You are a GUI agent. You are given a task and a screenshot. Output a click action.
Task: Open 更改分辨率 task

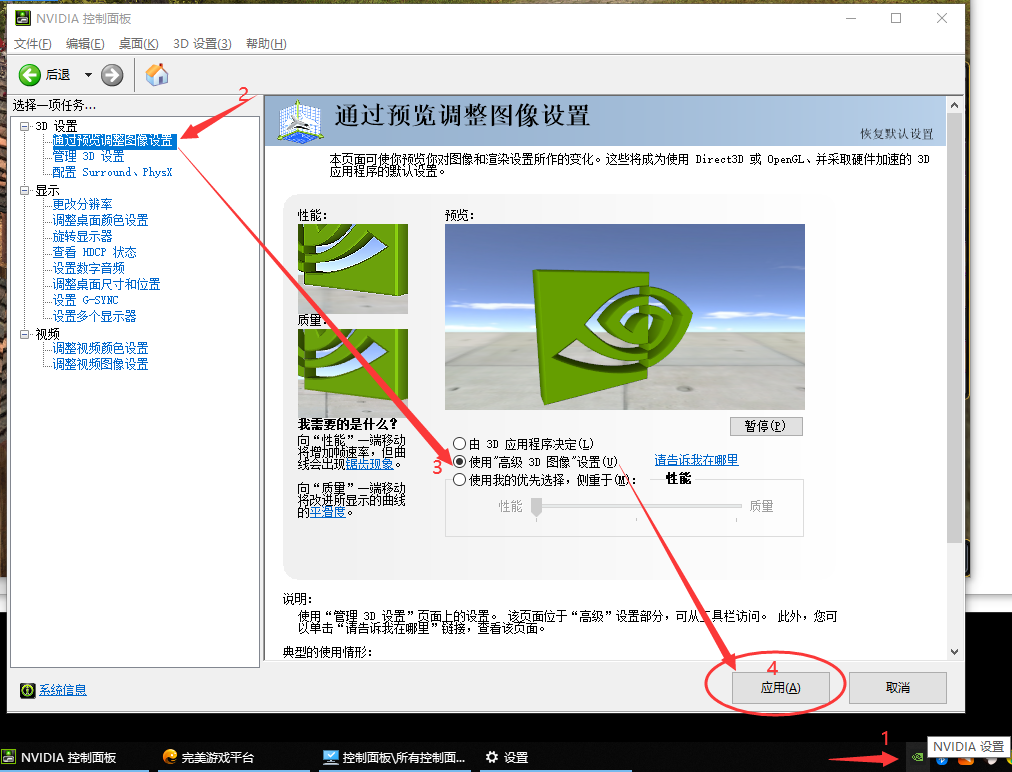pyautogui.click(x=83, y=204)
